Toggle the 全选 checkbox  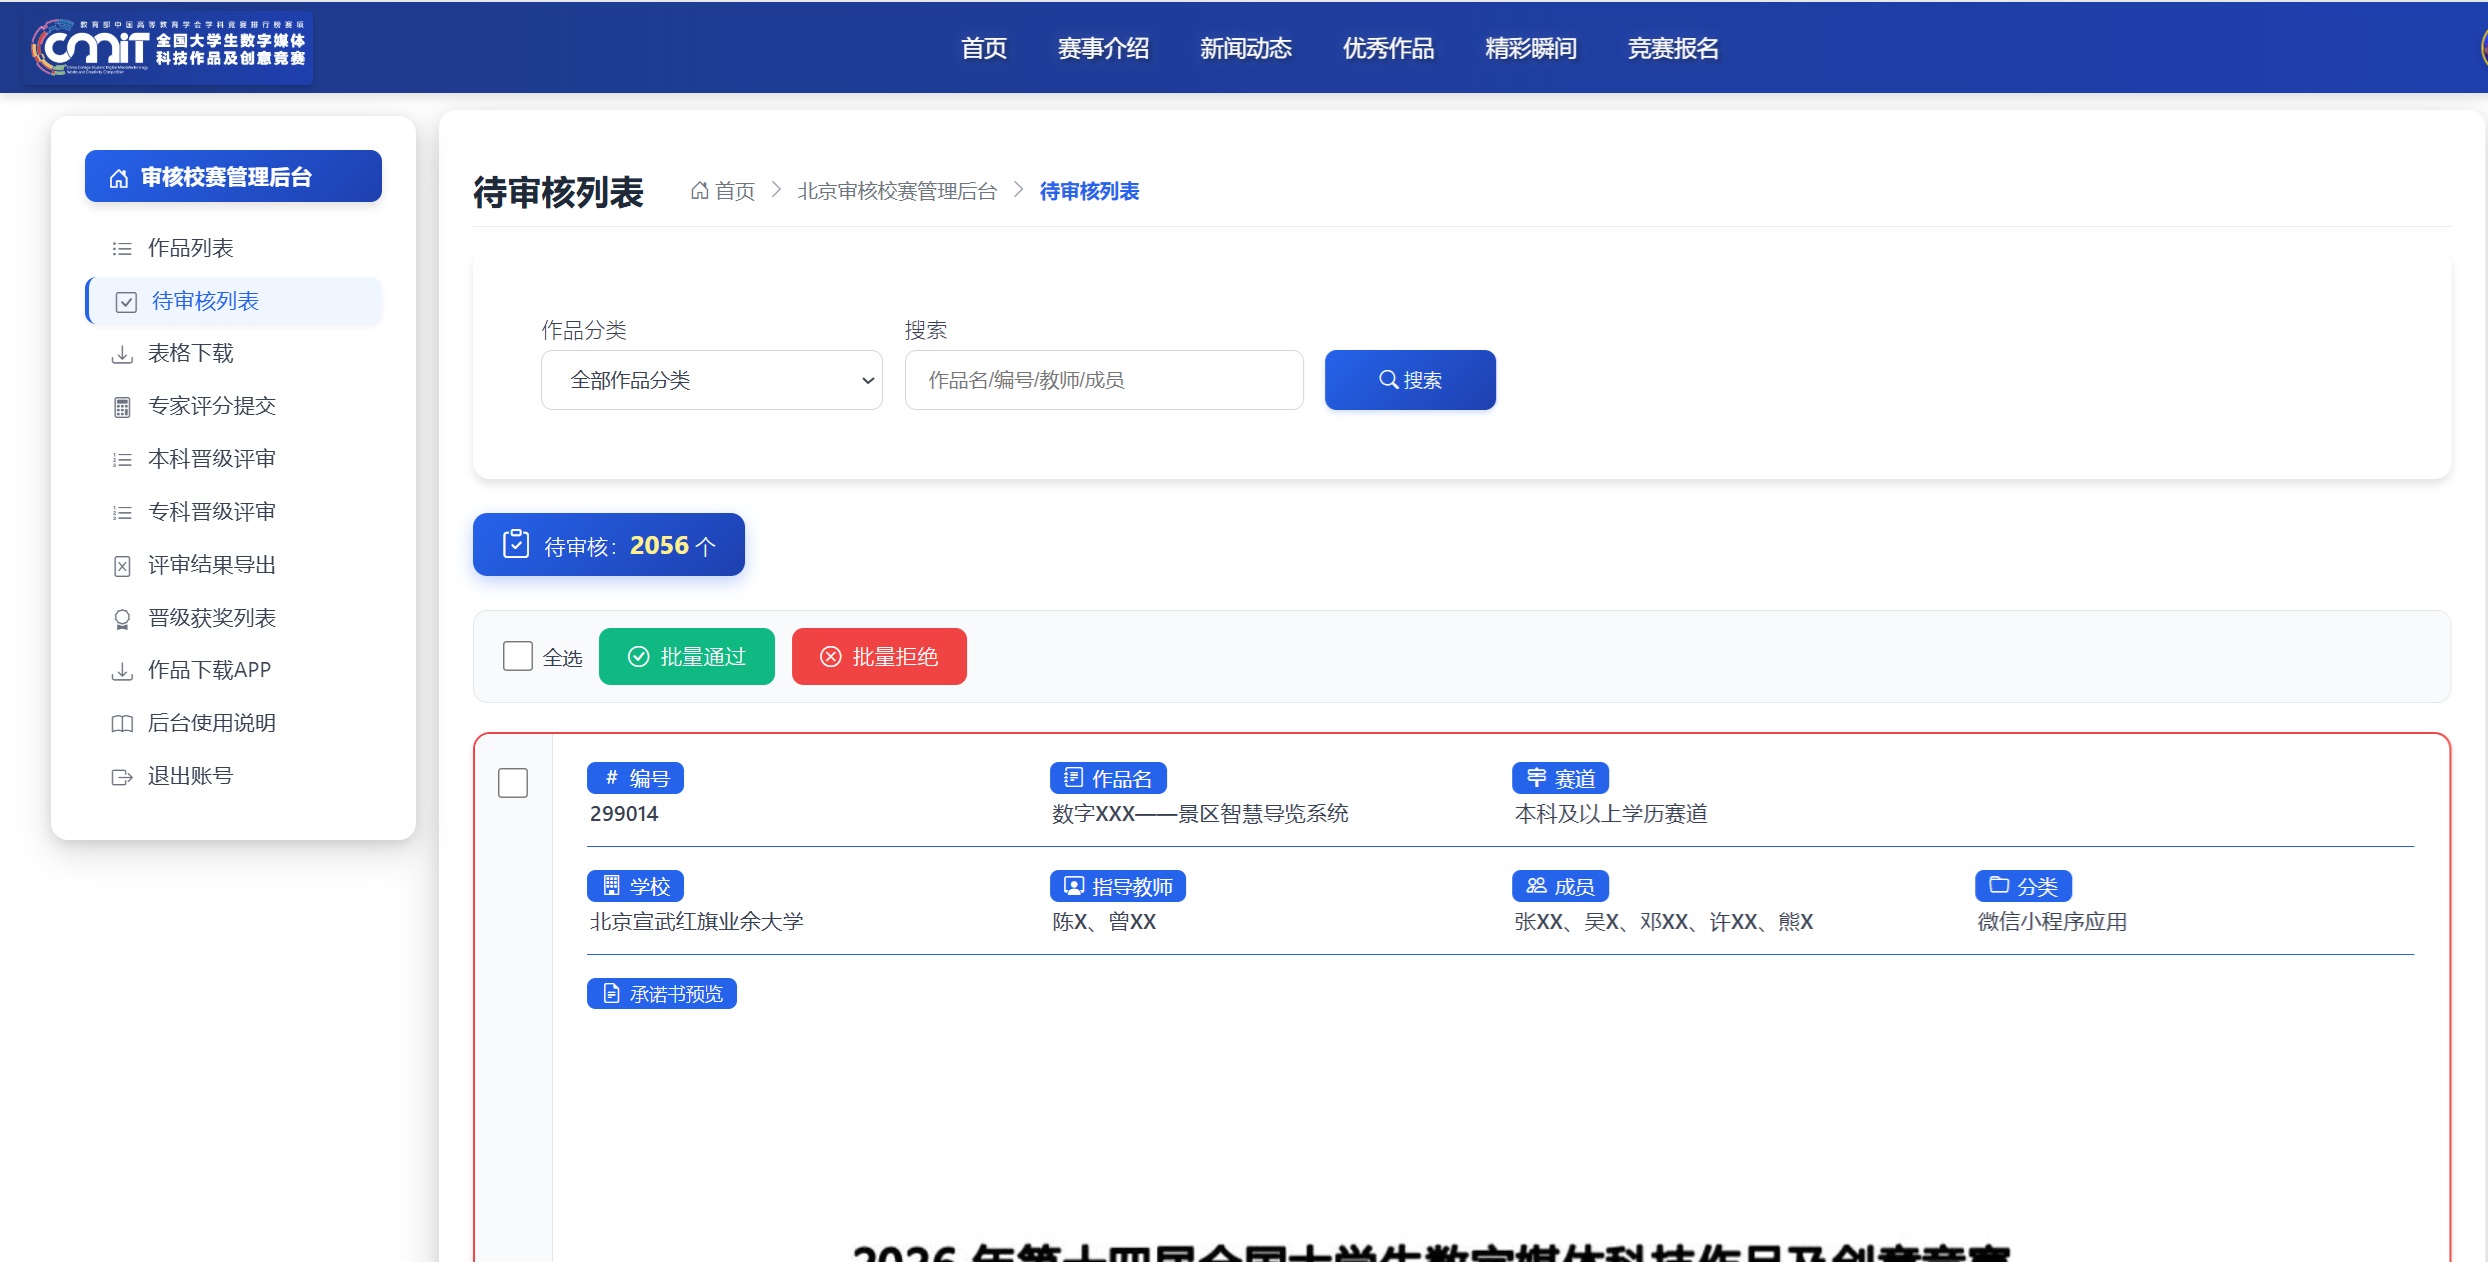click(x=517, y=656)
